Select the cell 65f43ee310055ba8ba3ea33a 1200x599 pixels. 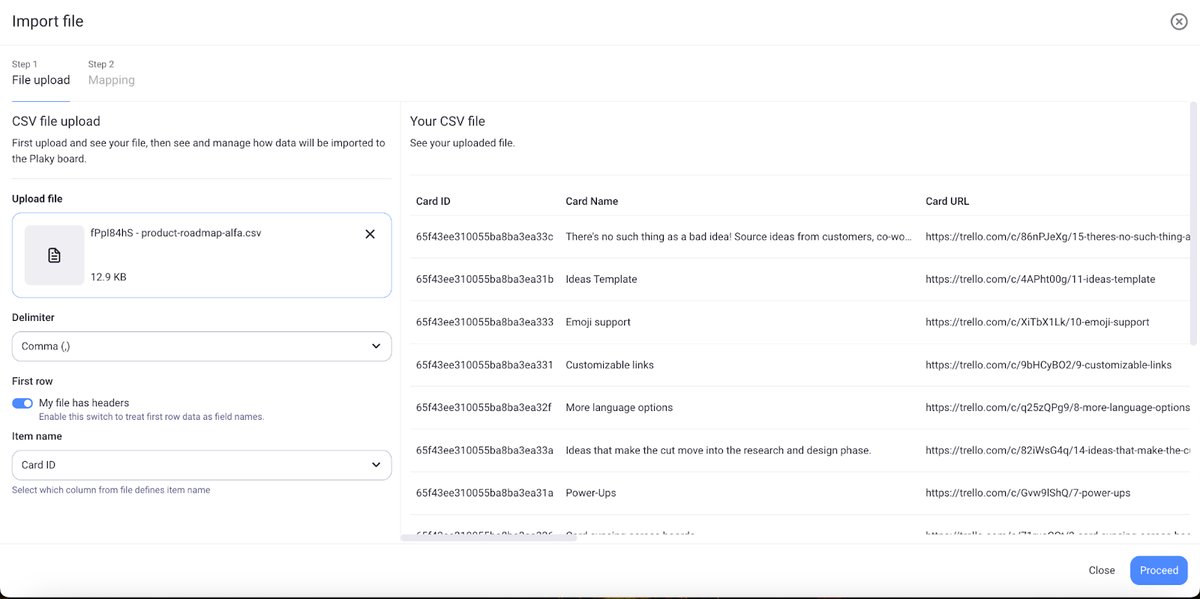tap(485, 450)
